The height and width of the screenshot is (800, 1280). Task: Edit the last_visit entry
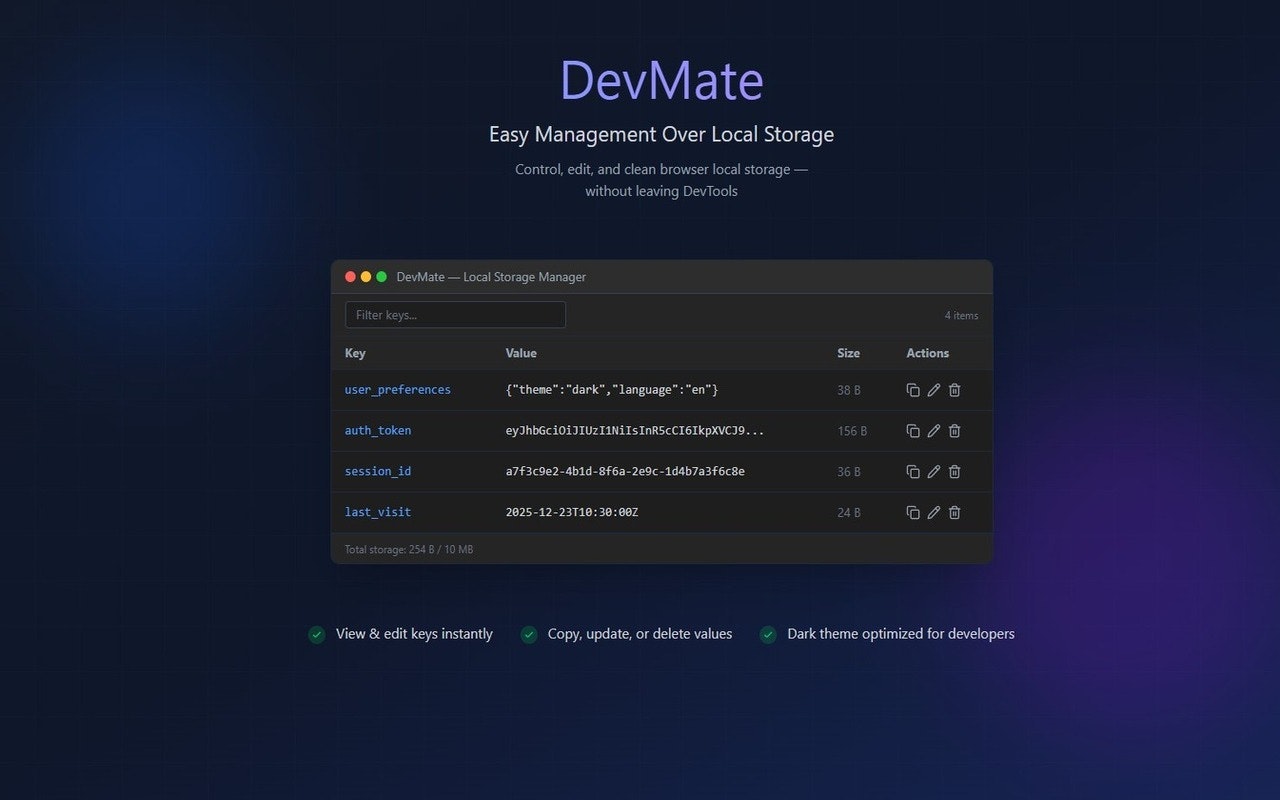pos(933,512)
